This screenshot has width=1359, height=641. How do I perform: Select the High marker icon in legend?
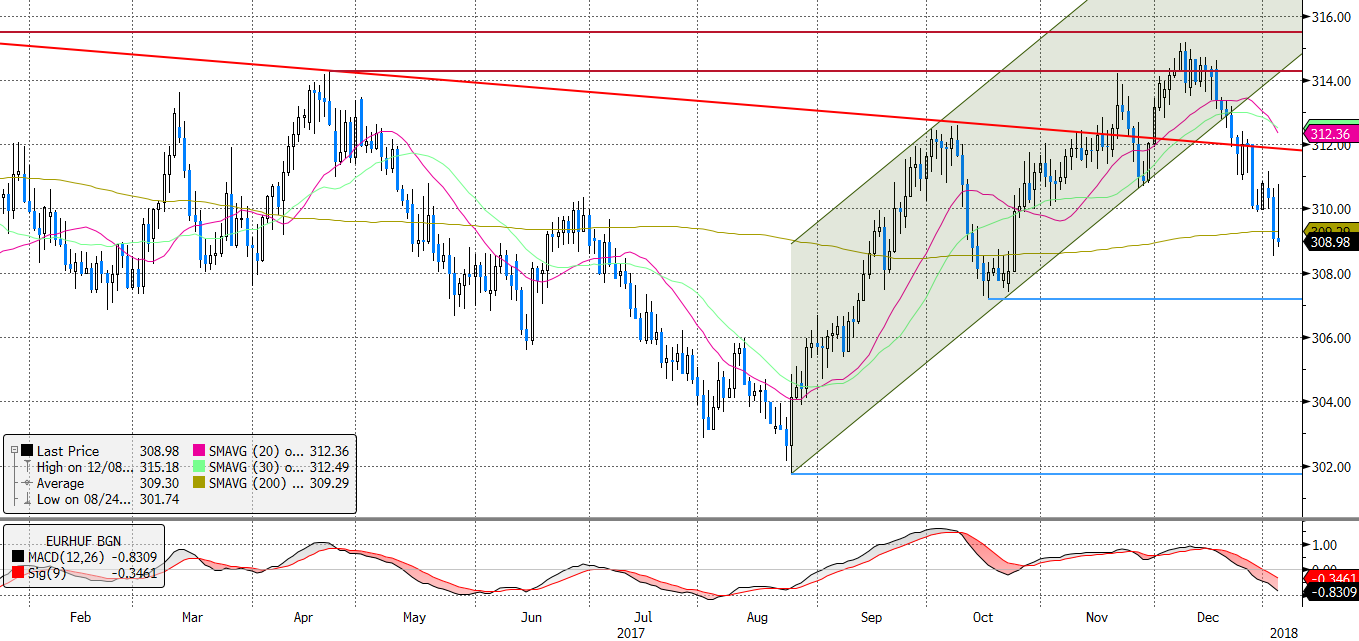[25, 467]
